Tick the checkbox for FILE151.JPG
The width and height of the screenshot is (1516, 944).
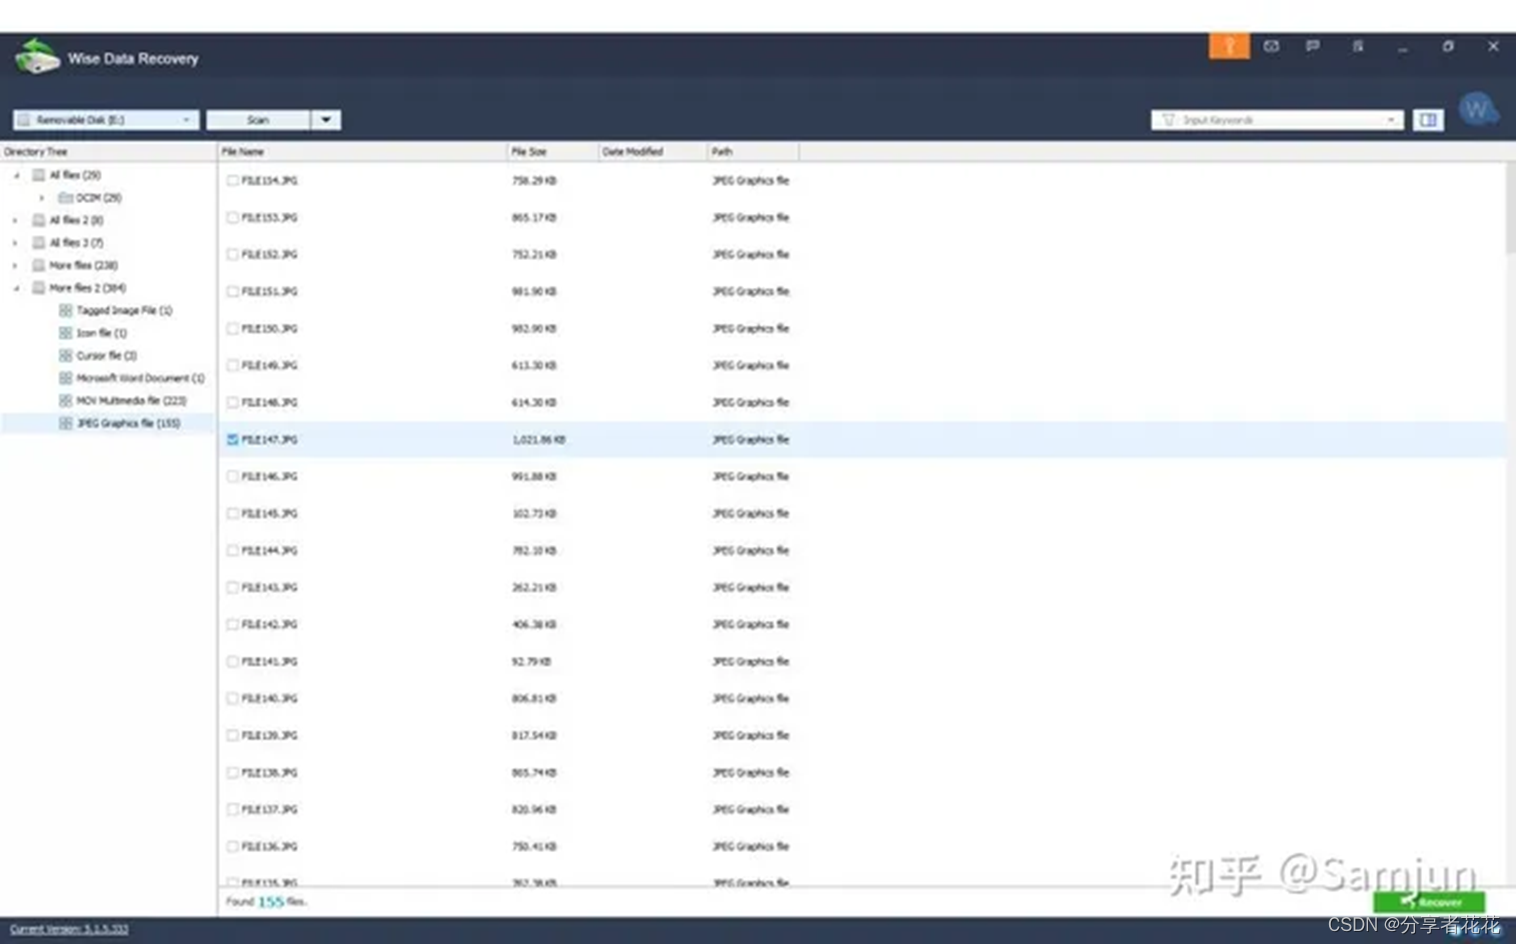point(232,292)
